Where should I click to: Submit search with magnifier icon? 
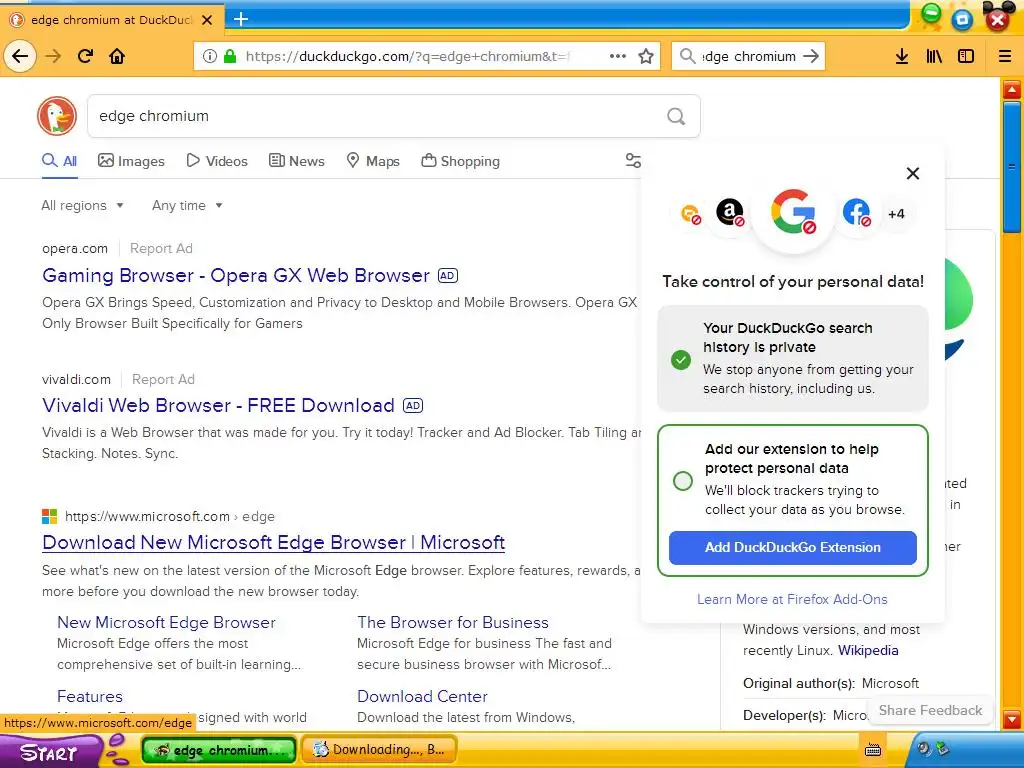[676, 116]
